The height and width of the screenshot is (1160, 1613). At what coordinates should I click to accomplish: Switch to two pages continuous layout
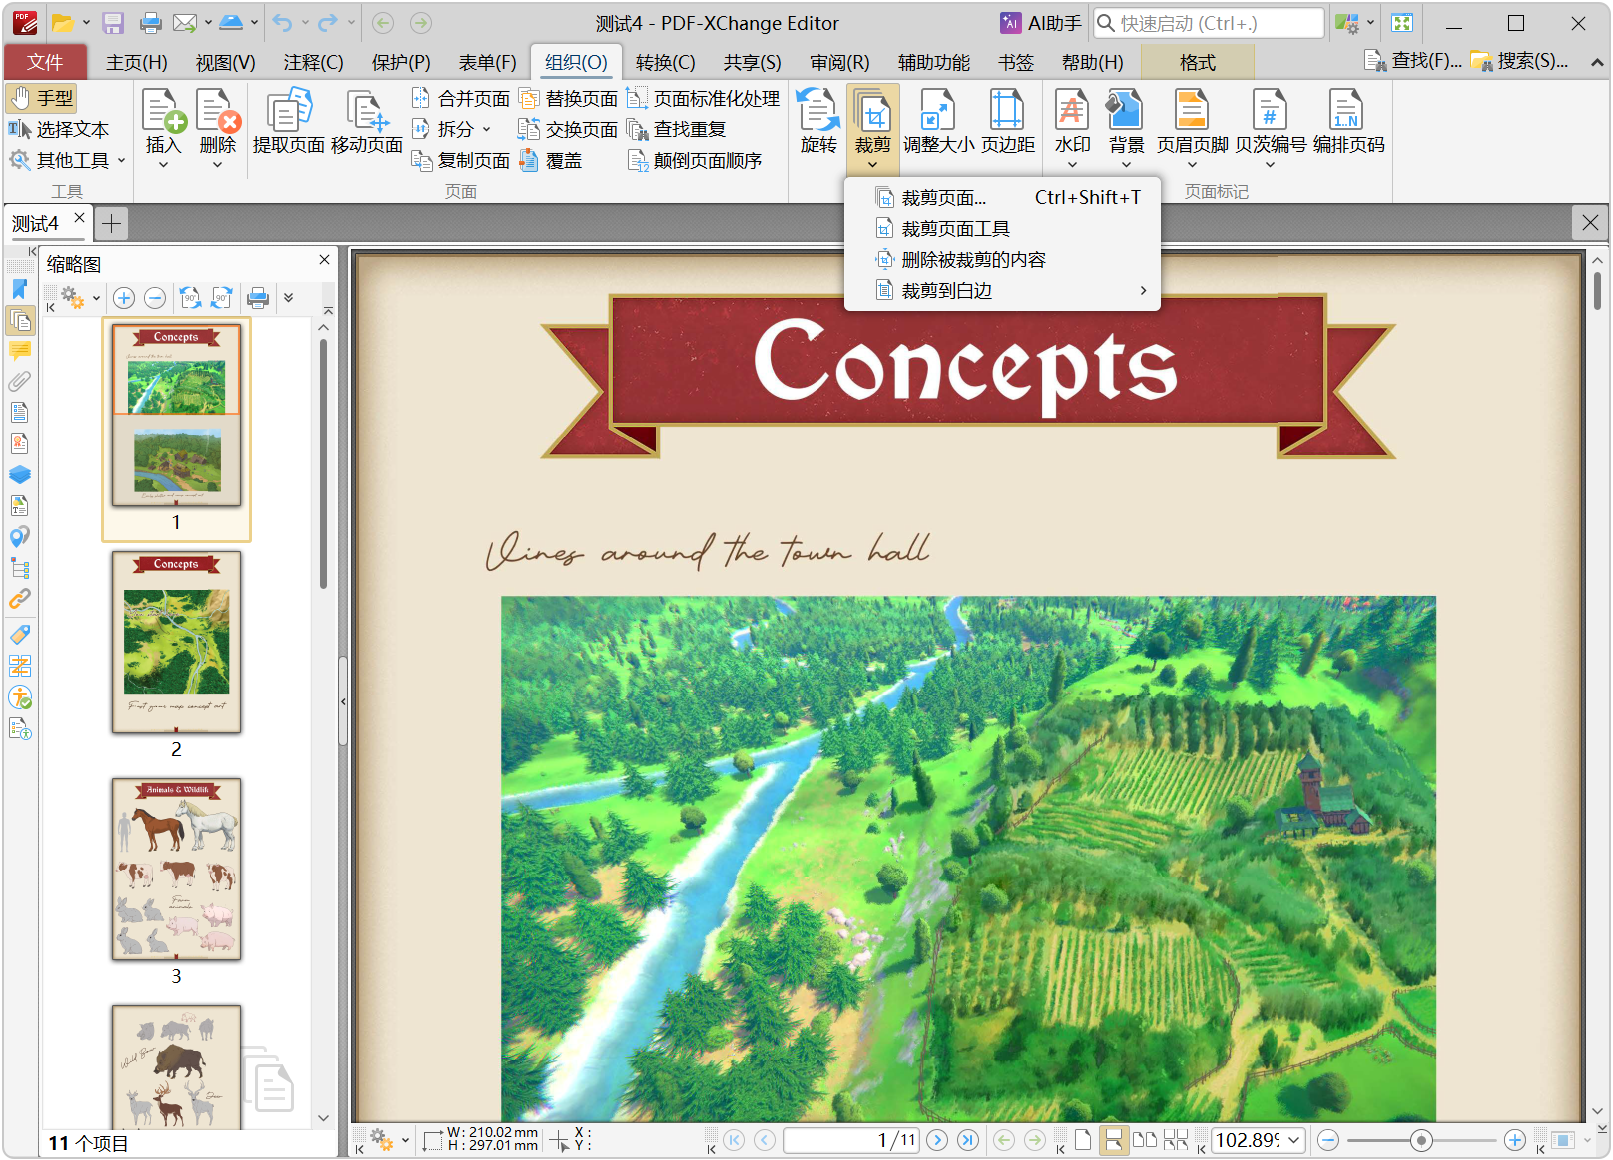pos(1176,1140)
